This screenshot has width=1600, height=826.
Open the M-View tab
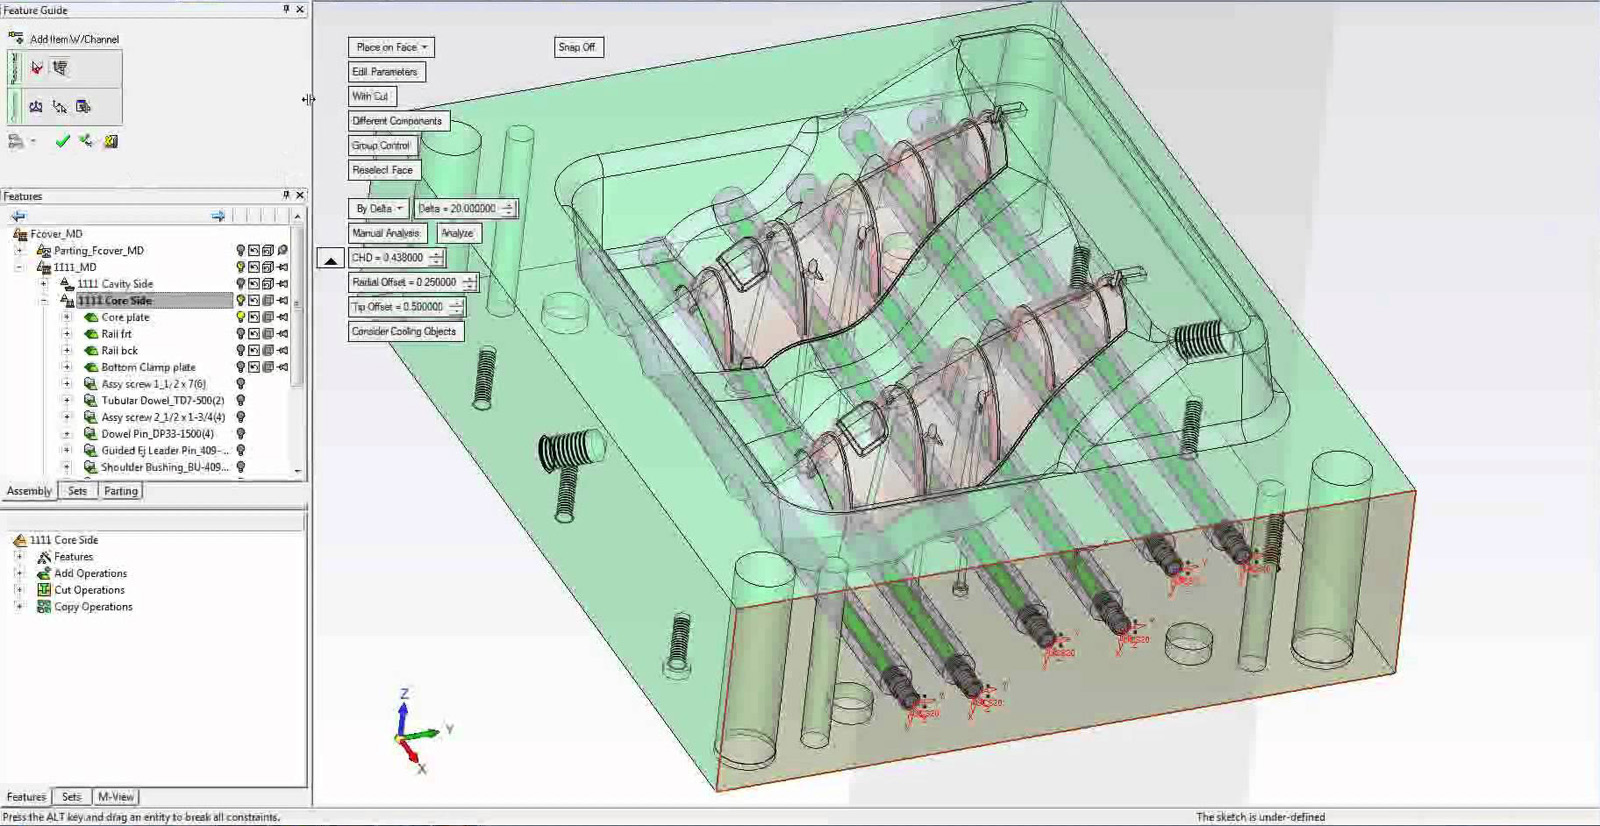(116, 797)
